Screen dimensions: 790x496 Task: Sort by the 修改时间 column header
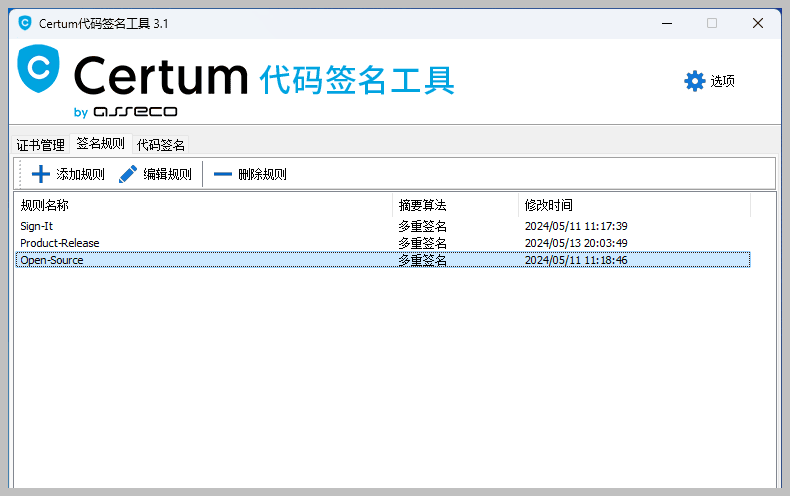click(634, 205)
